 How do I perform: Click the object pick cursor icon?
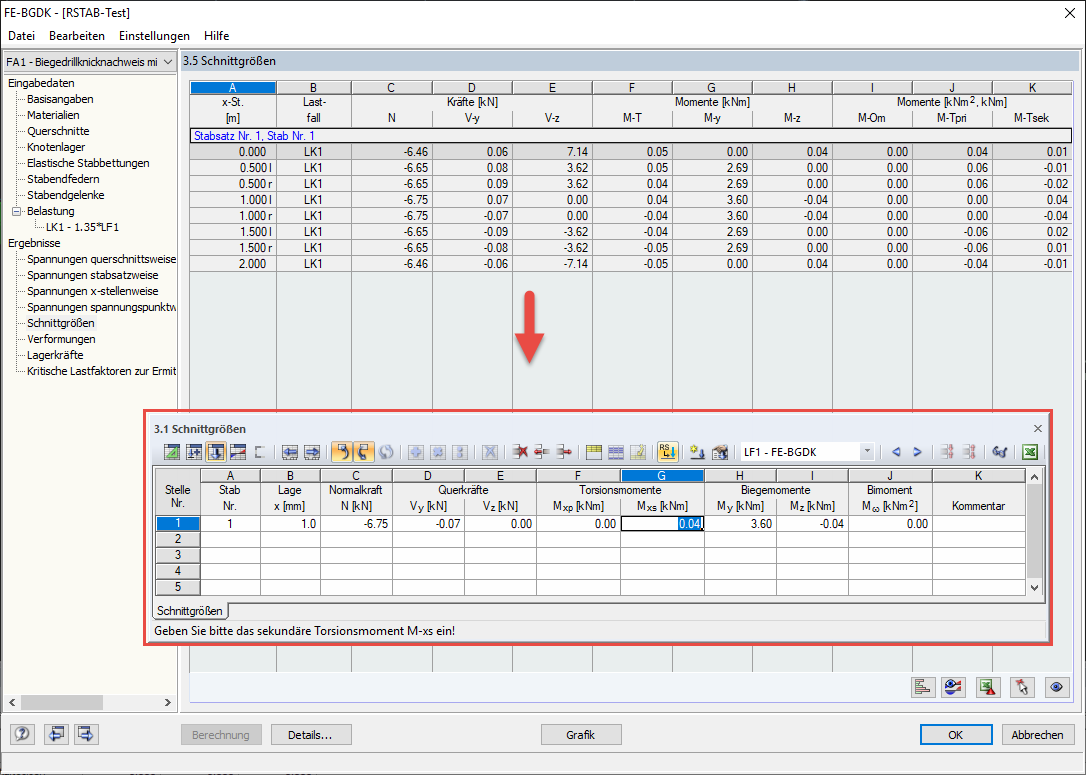1021,687
